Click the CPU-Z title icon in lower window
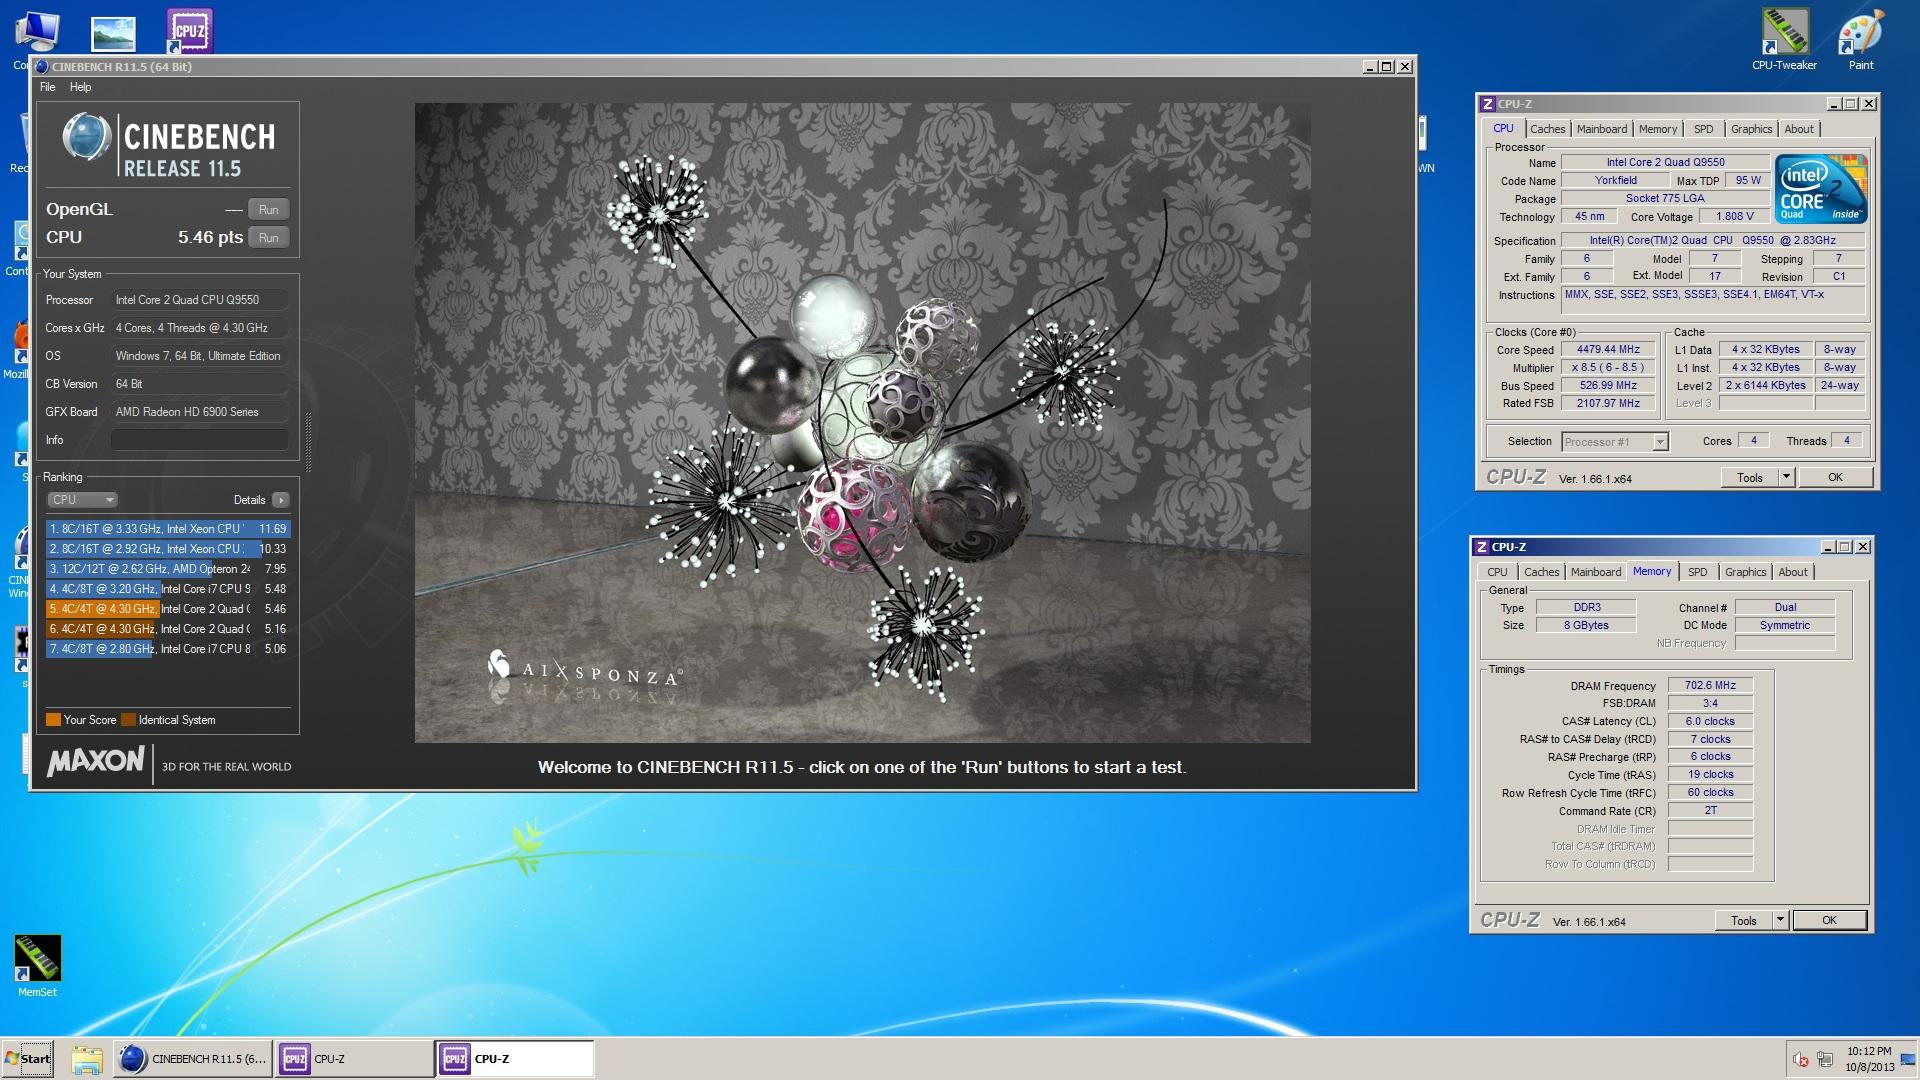Screen dimensions: 1920x1080 tap(1481, 547)
